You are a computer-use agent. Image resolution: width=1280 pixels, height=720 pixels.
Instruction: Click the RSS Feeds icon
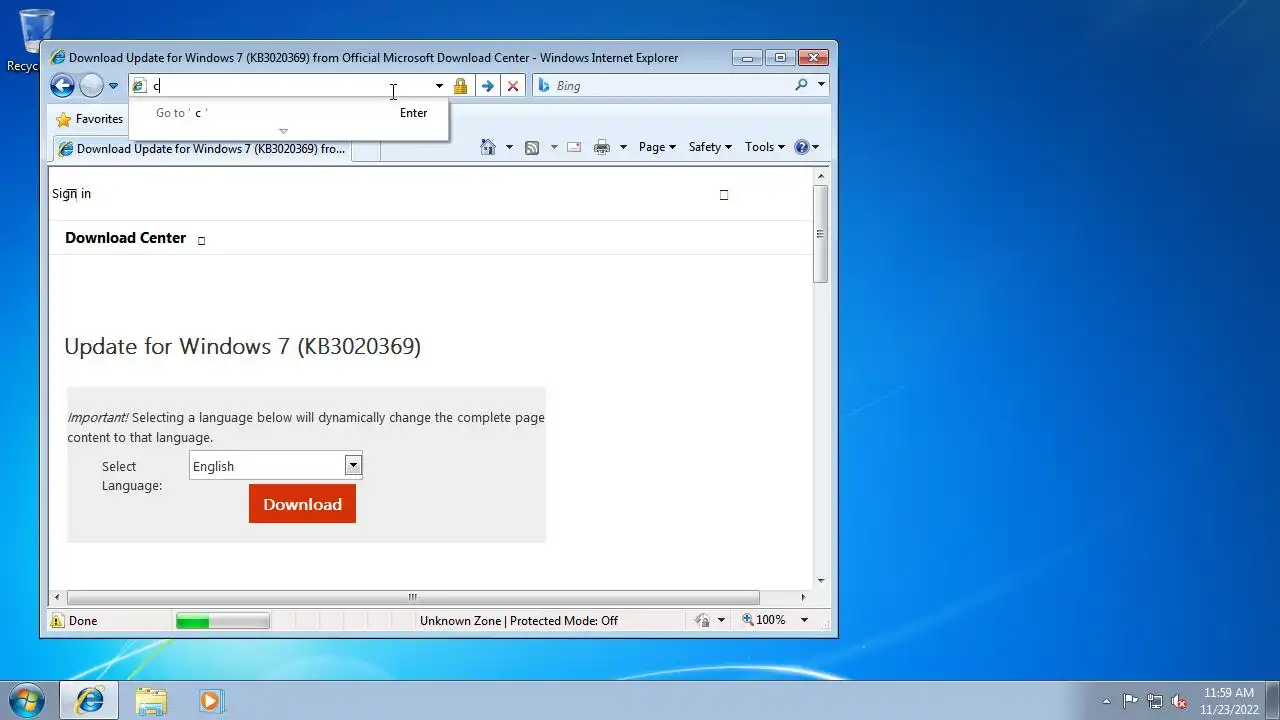pos(532,147)
